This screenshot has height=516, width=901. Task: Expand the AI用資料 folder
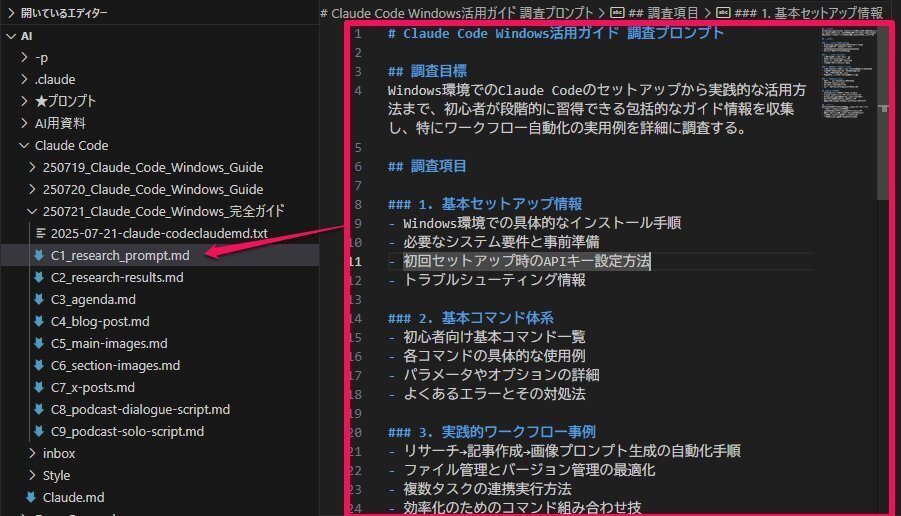point(24,123)
